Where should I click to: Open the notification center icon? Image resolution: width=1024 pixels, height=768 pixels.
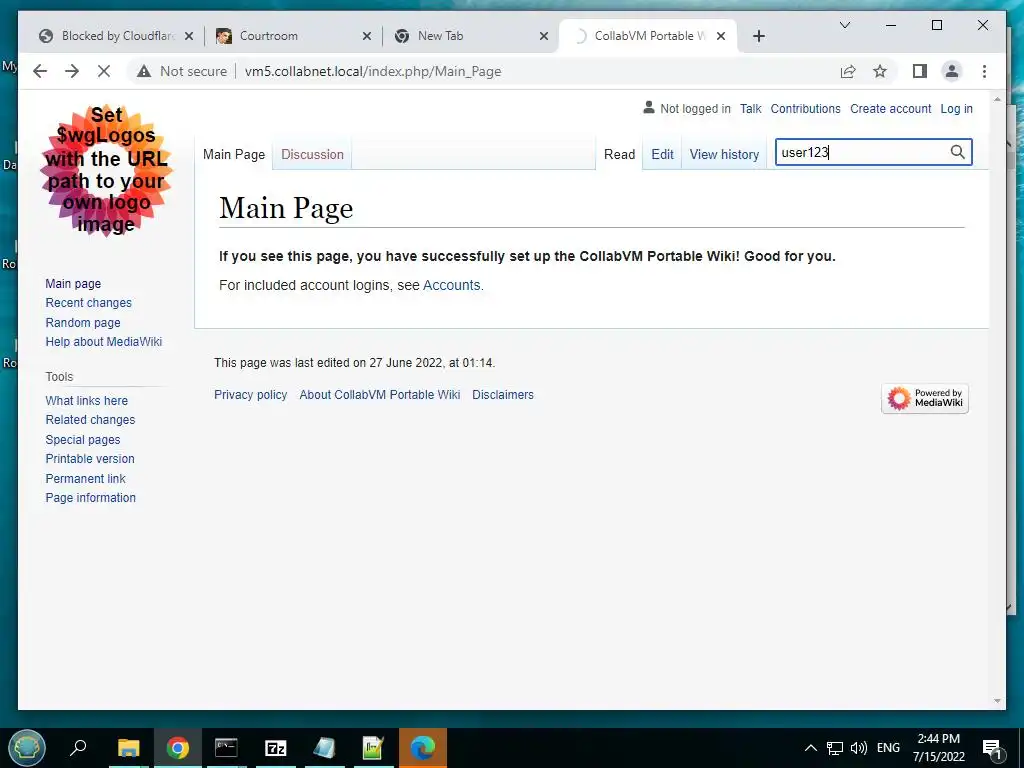point(993,749)
